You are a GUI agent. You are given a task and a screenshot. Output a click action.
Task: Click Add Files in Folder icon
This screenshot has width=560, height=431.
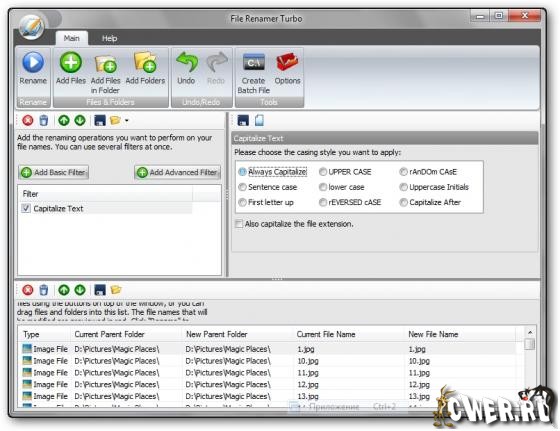point(106,64)
